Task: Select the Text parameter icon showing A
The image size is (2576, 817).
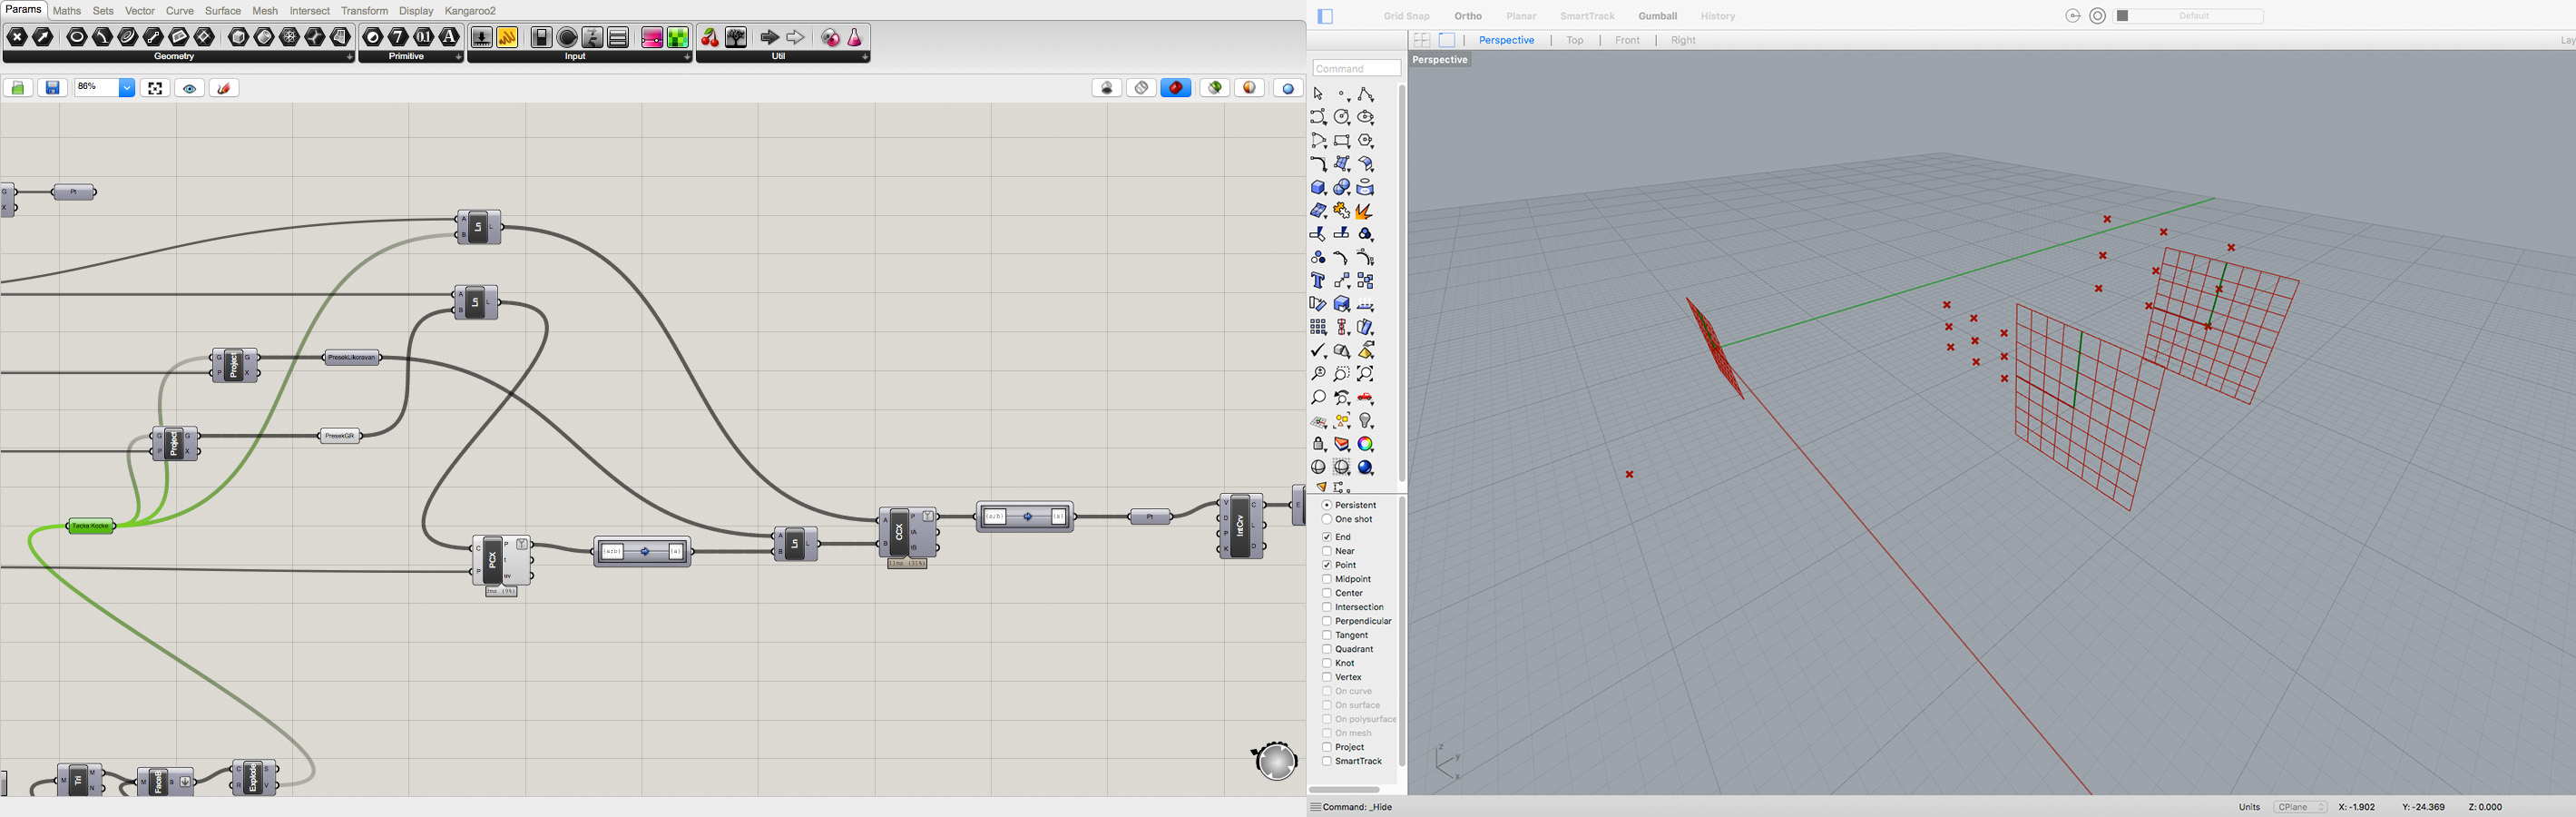Action: coord(449,37)
